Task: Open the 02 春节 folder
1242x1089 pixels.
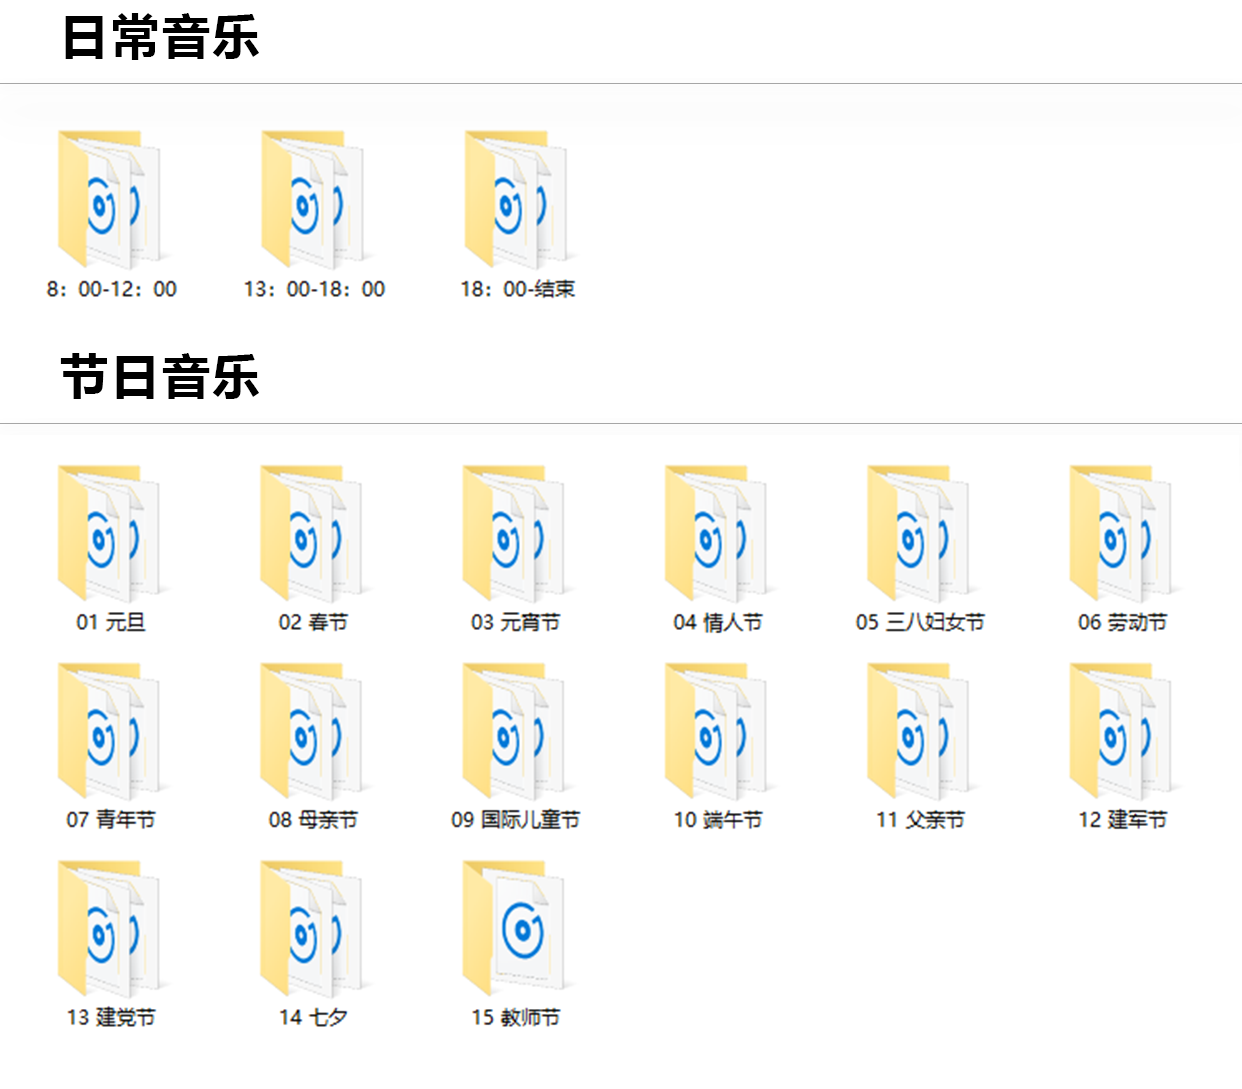Action: point(313,534)
